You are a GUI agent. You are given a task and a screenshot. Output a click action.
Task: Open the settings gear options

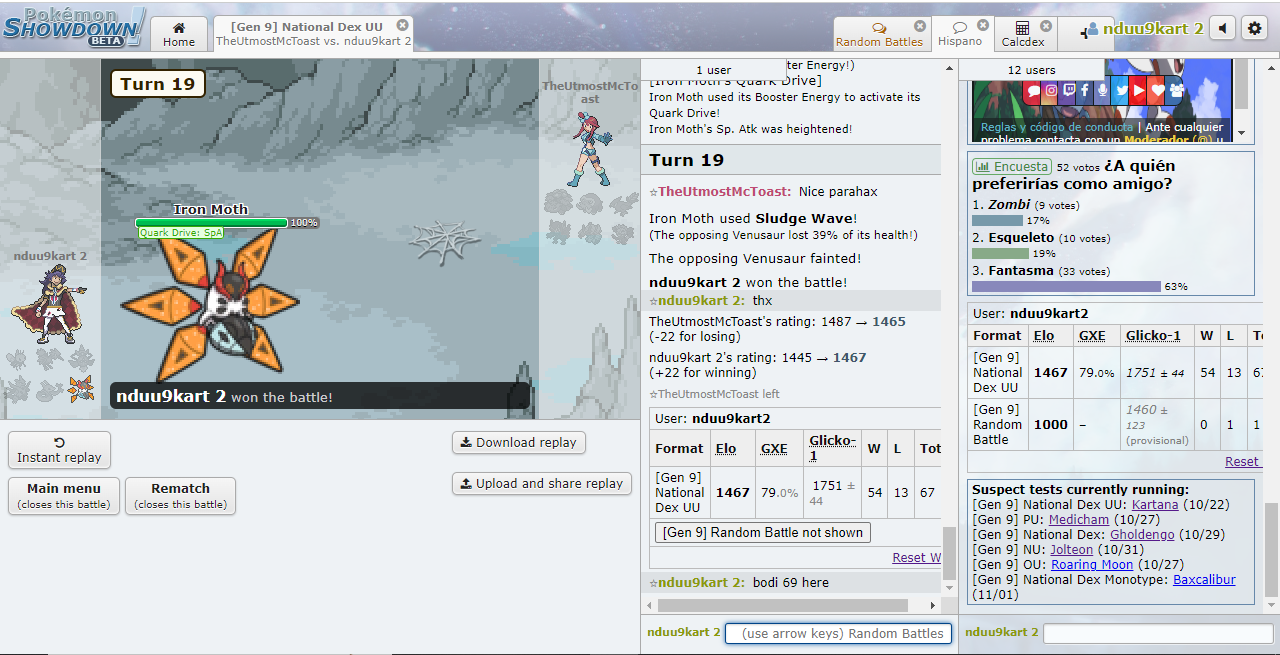tap(1254, 29)
